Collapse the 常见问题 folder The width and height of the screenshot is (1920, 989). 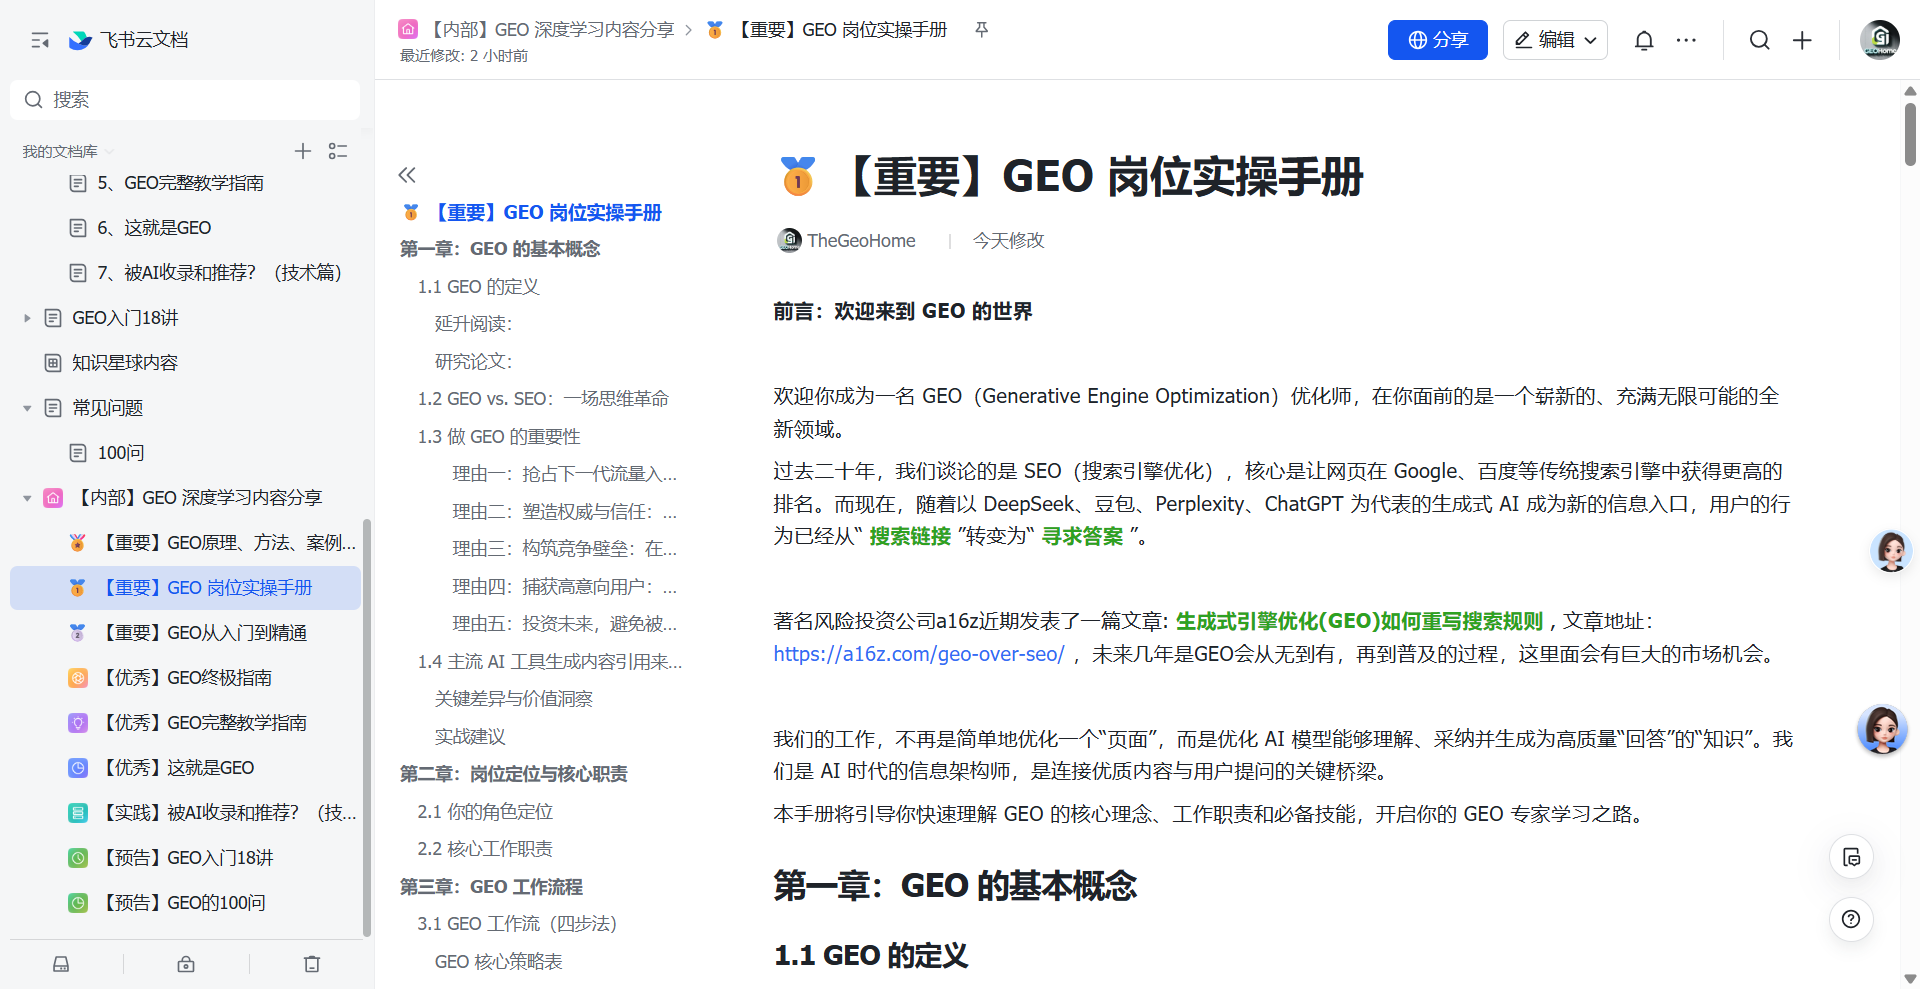click(27, 408)
